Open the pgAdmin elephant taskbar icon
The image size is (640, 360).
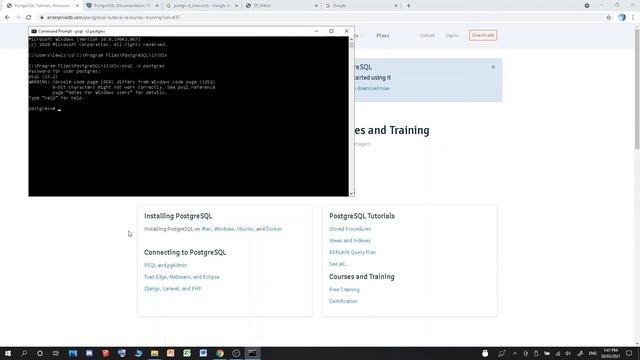tap(122, 353)
